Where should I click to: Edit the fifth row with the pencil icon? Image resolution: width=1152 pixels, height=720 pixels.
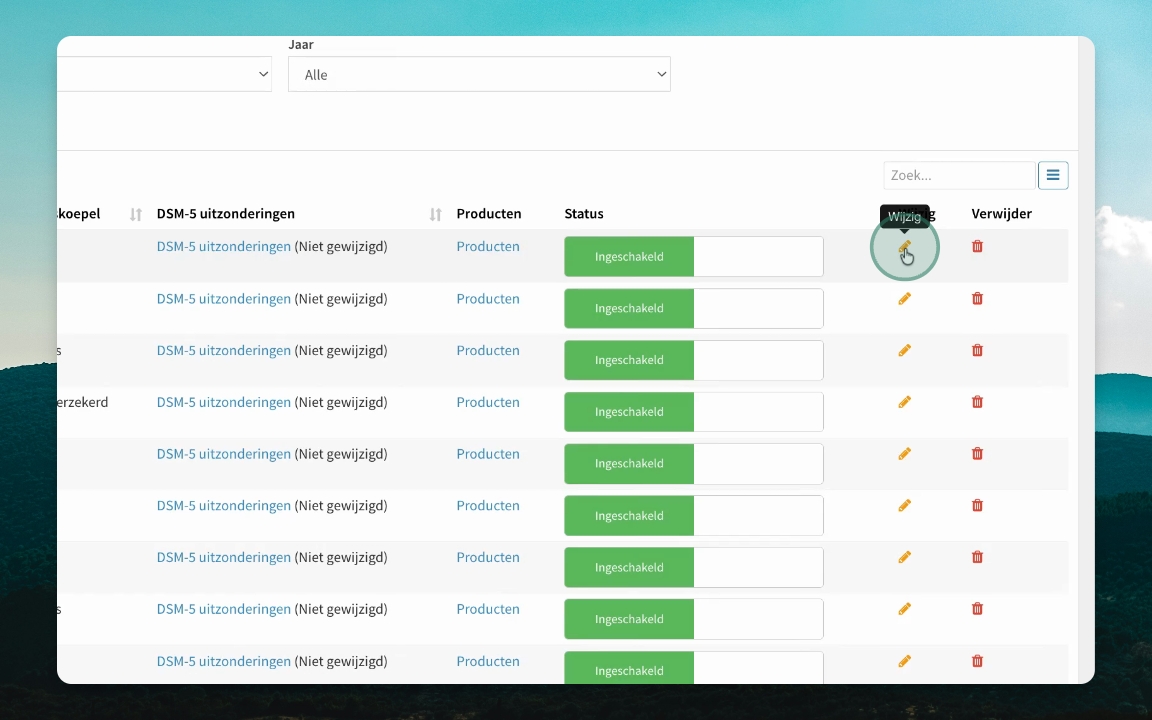point(904,454)
